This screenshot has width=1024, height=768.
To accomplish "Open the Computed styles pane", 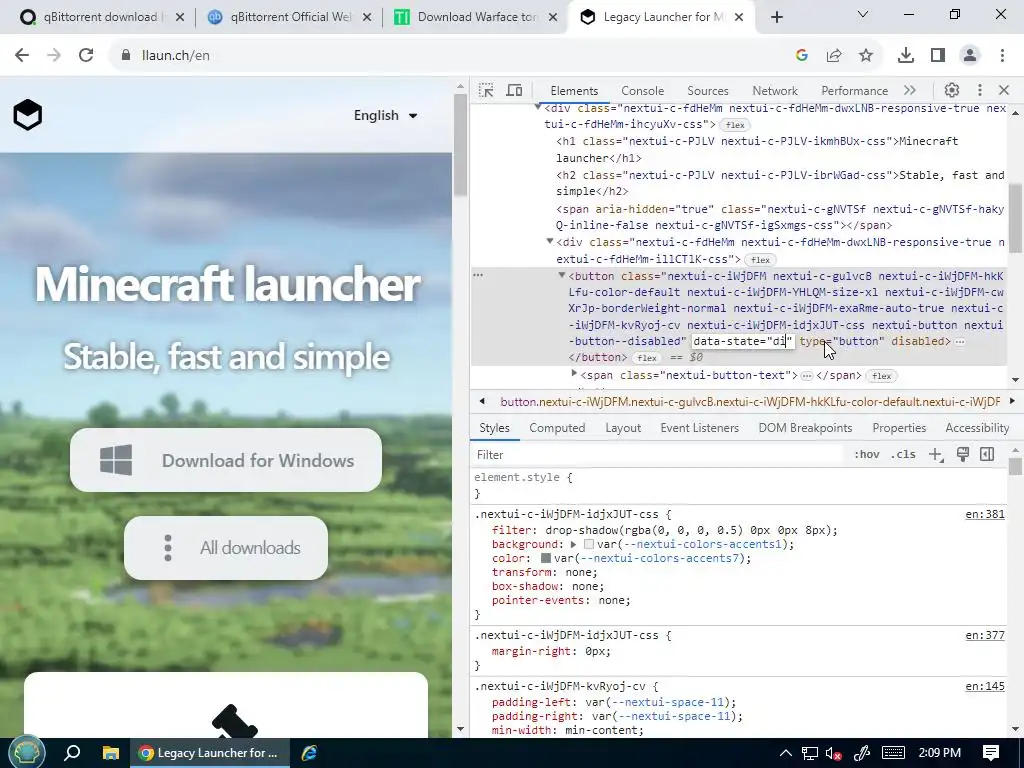I will (557, 428).
